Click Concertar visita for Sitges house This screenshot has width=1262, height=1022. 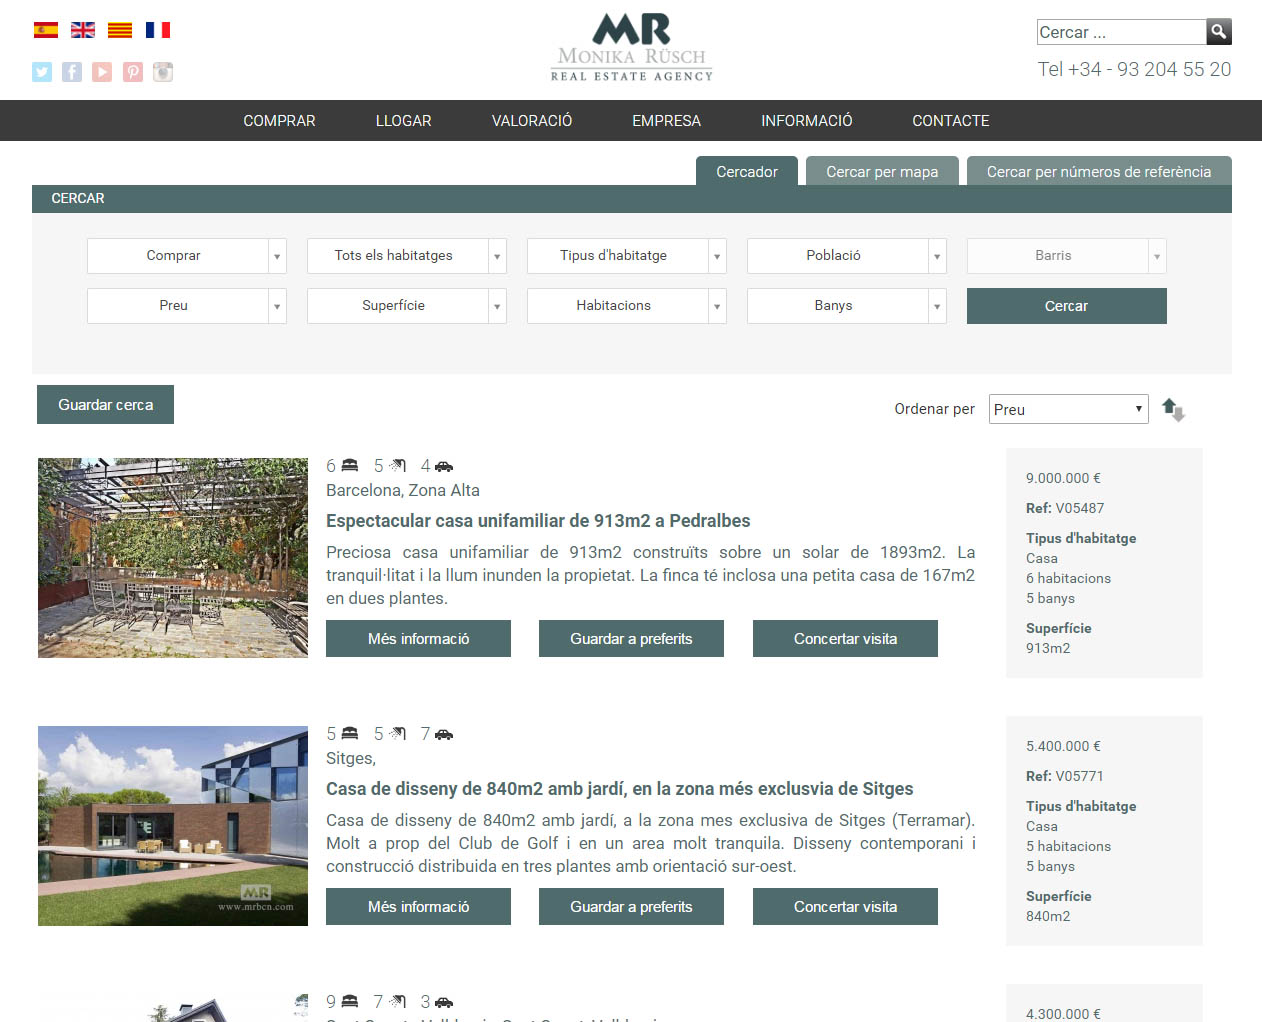click(845, 907)
